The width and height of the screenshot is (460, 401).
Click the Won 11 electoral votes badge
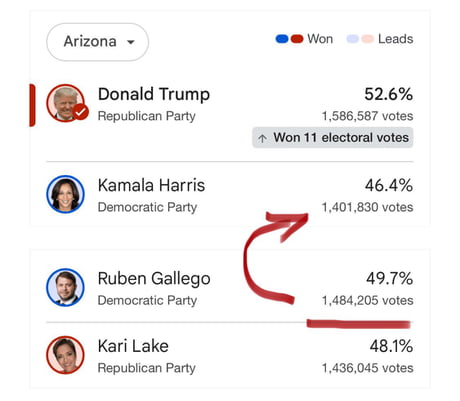[333, 137]
